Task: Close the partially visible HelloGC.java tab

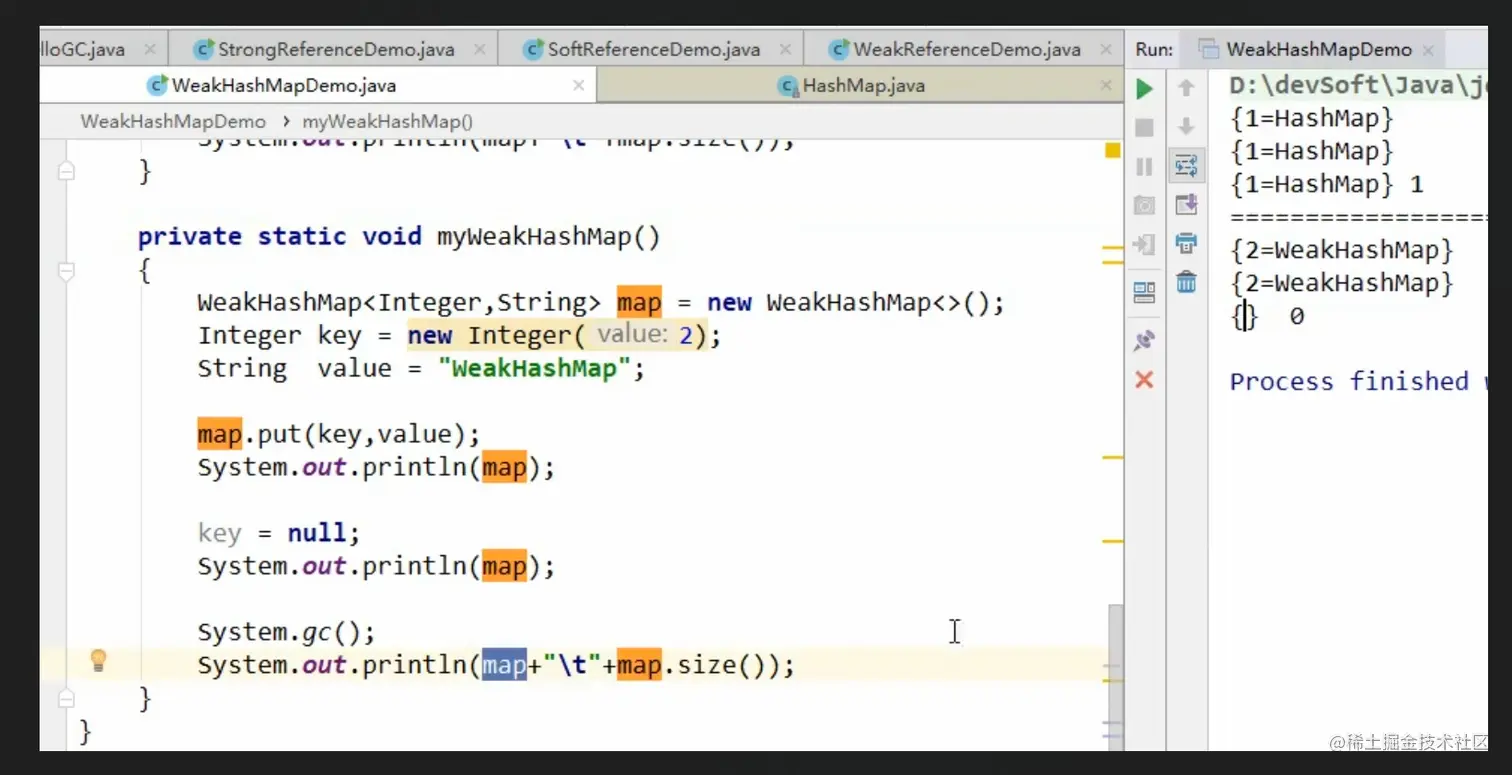Action: pyautogui.click(x=150, y=49)
